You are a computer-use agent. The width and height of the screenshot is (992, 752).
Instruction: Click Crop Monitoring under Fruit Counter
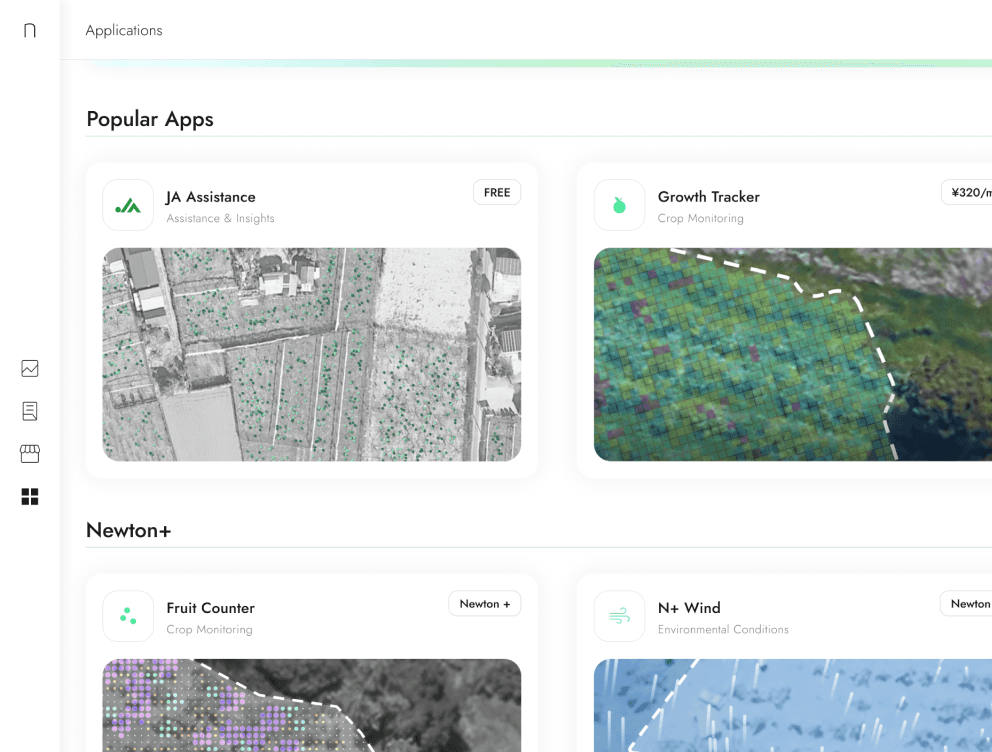209,629
